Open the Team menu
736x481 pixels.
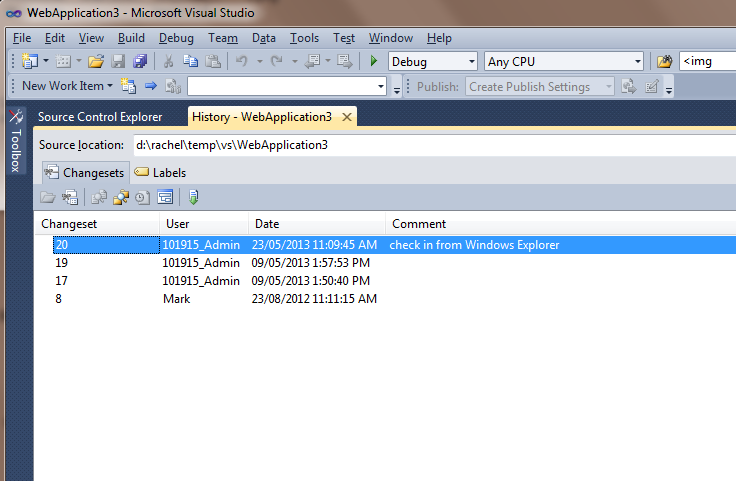click(x=223, y=38)
